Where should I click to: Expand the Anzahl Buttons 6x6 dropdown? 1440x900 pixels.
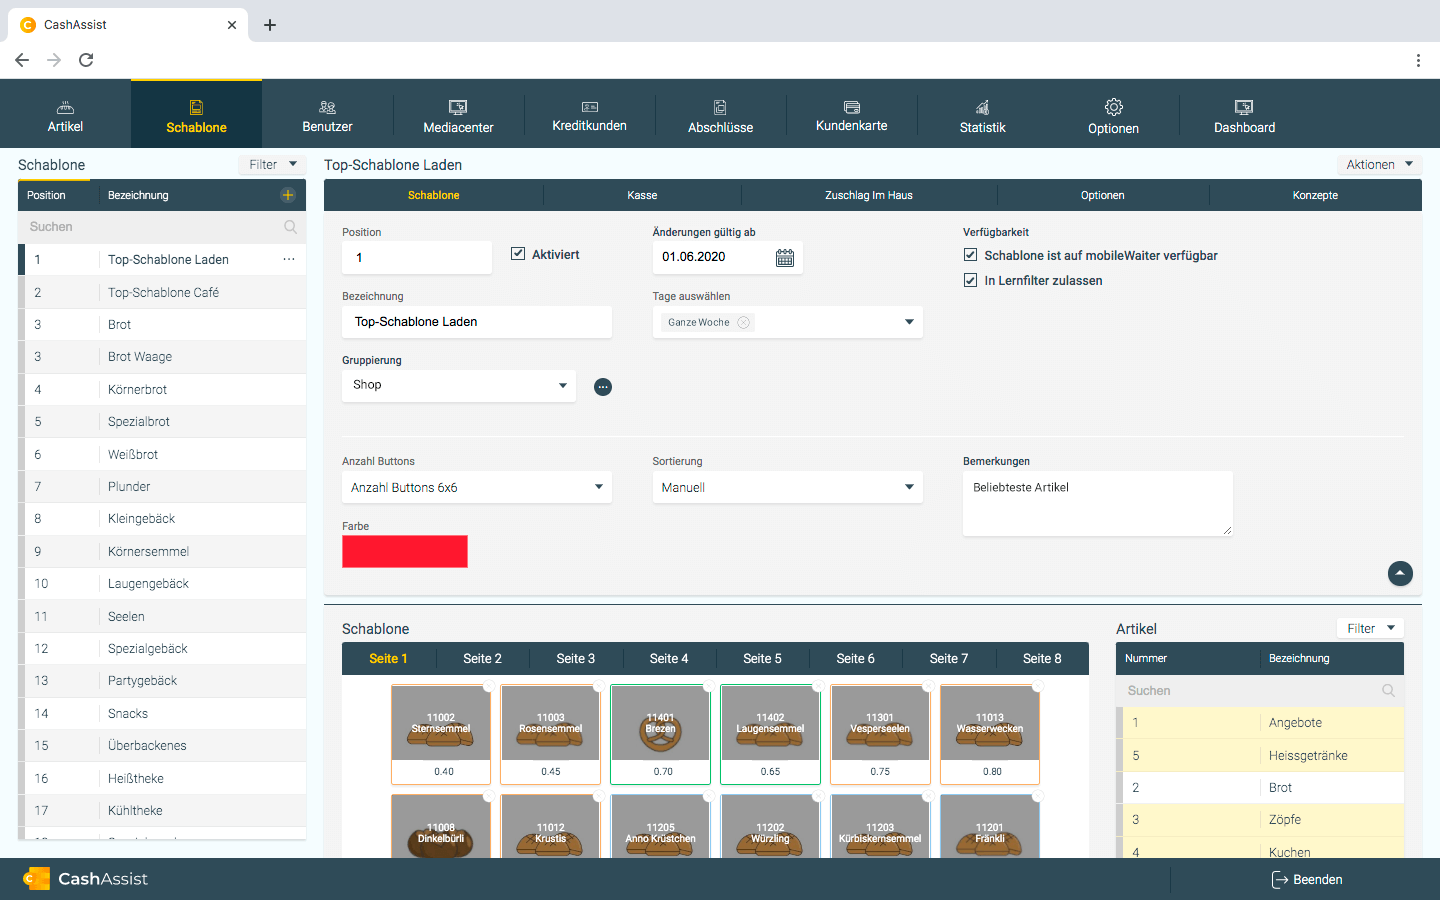[476, 487]
